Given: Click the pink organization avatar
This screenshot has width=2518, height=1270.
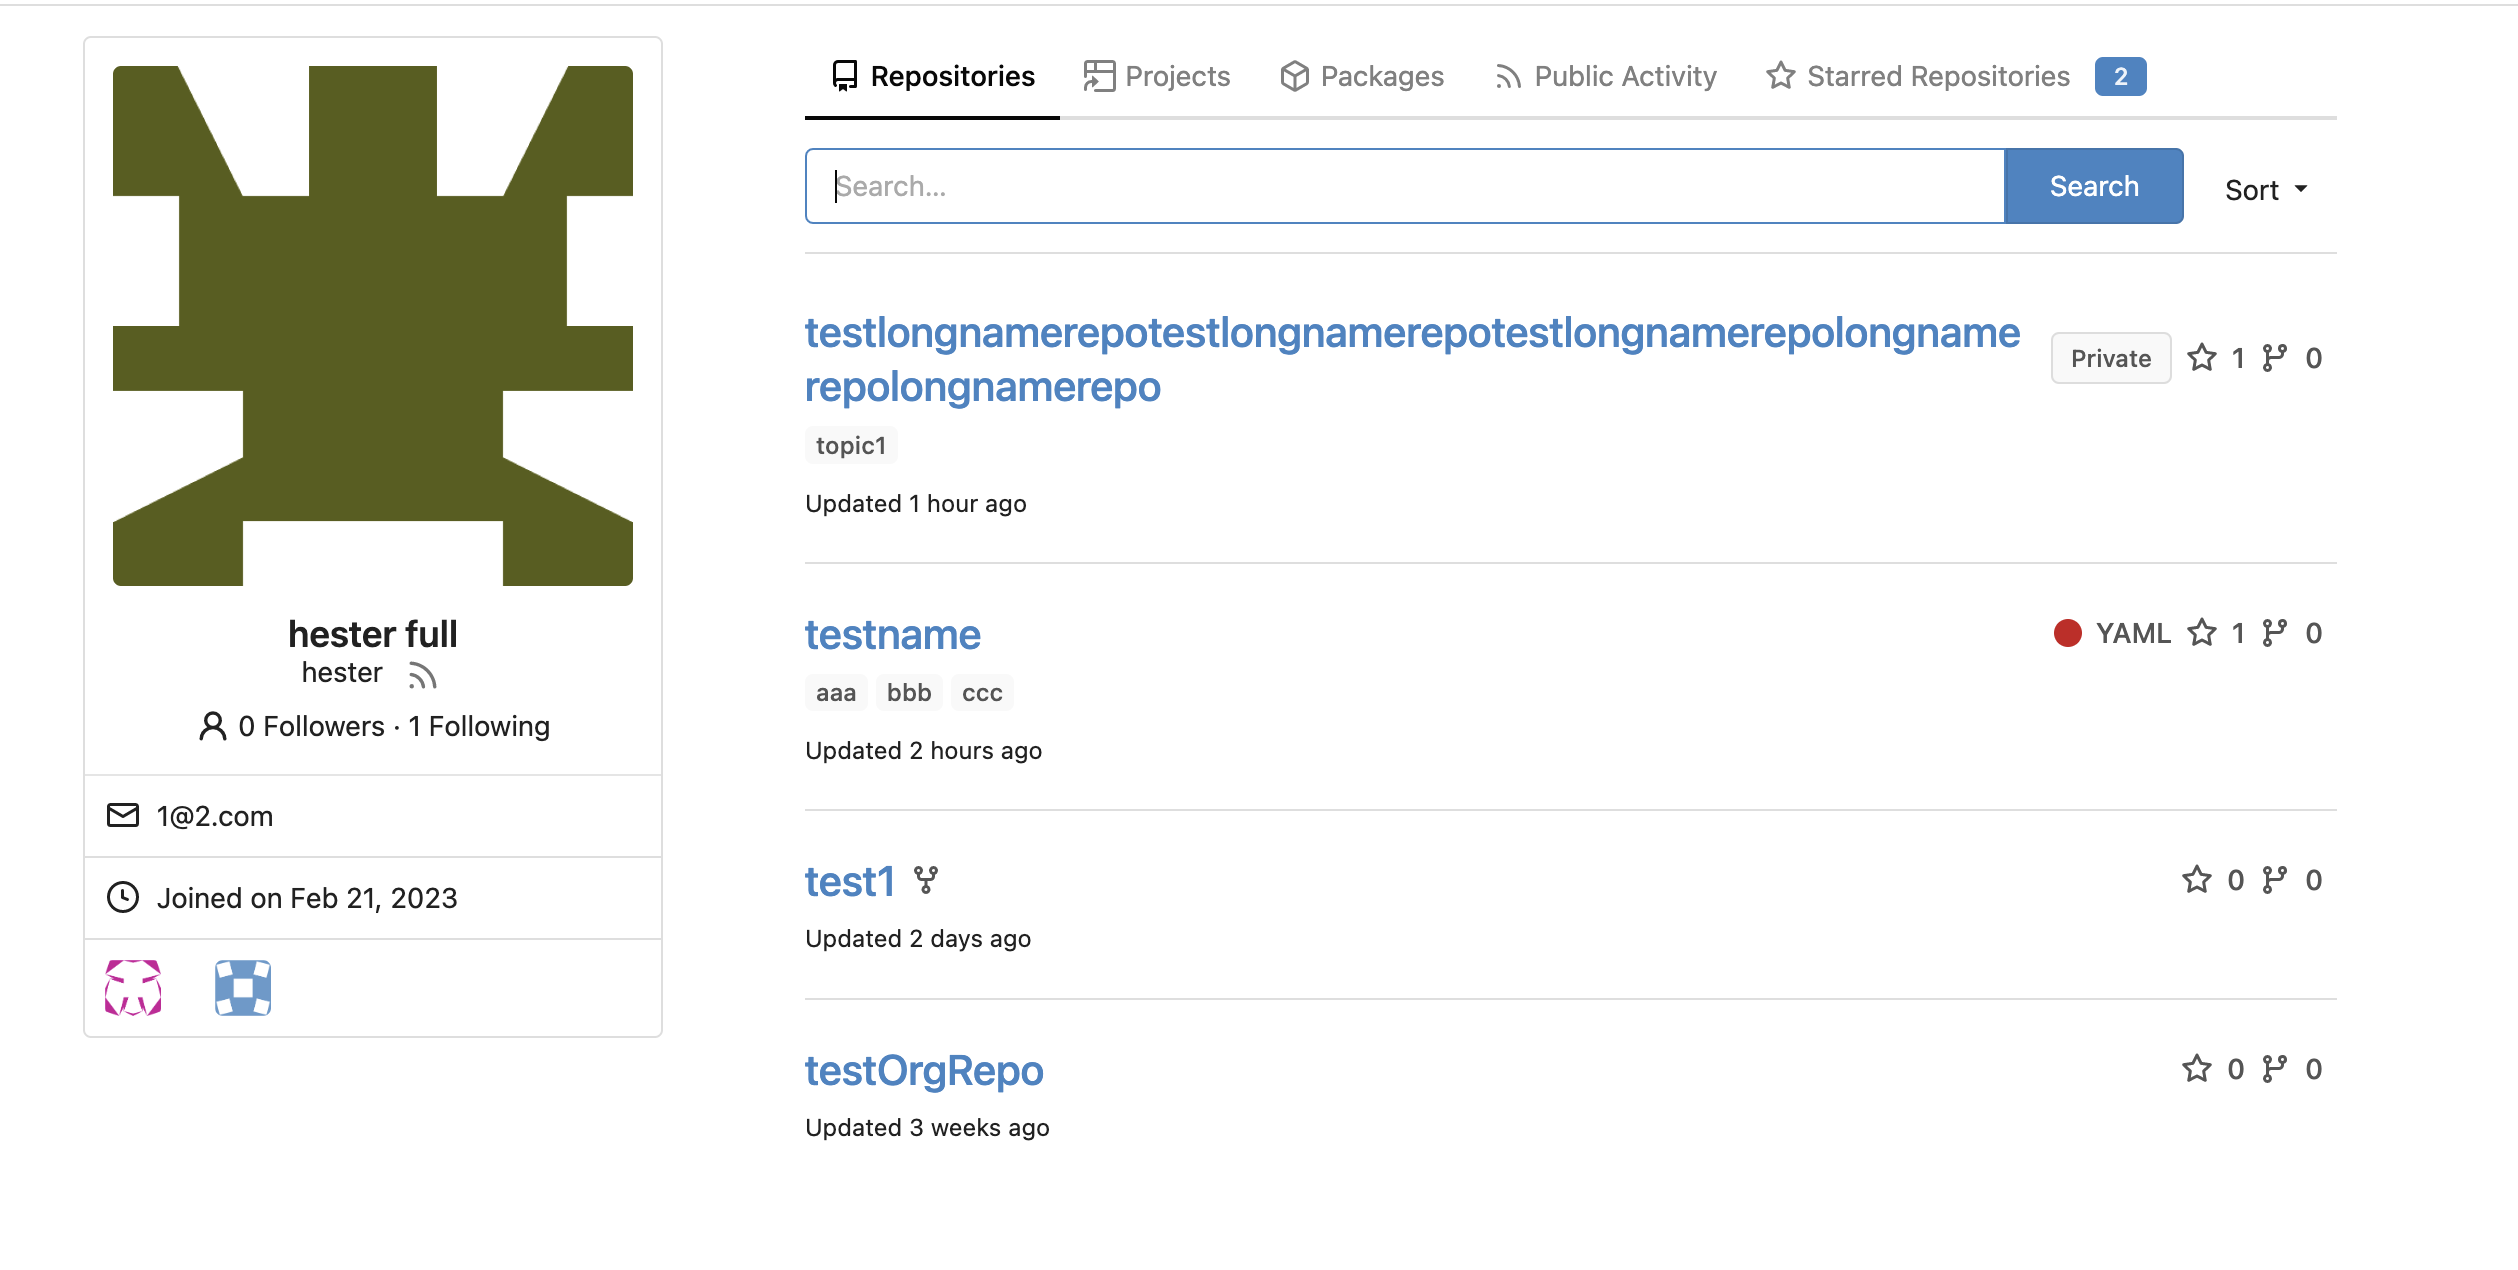Looking at the screenshot, I should coord(133,988).
